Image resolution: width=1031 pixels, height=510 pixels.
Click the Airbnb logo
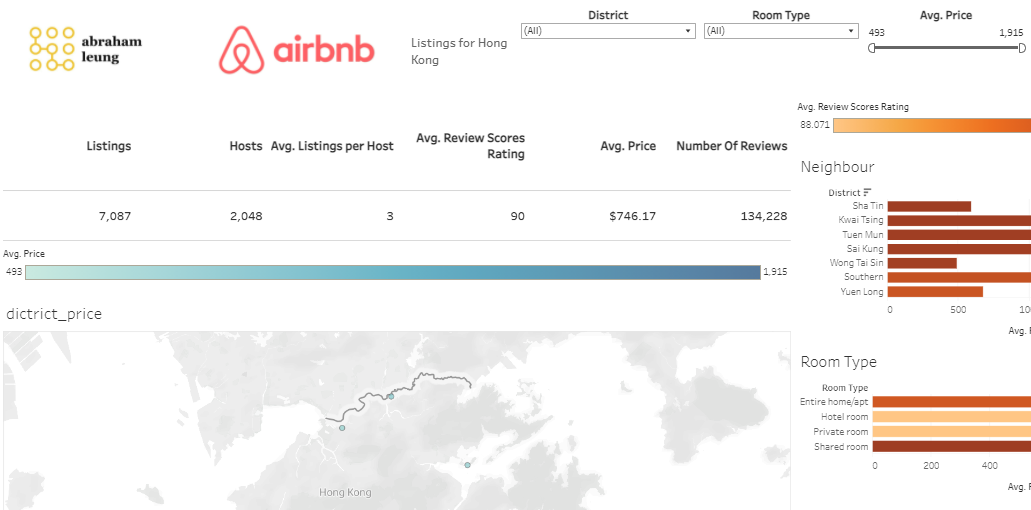pyautogui.click(x=297, y=50)
